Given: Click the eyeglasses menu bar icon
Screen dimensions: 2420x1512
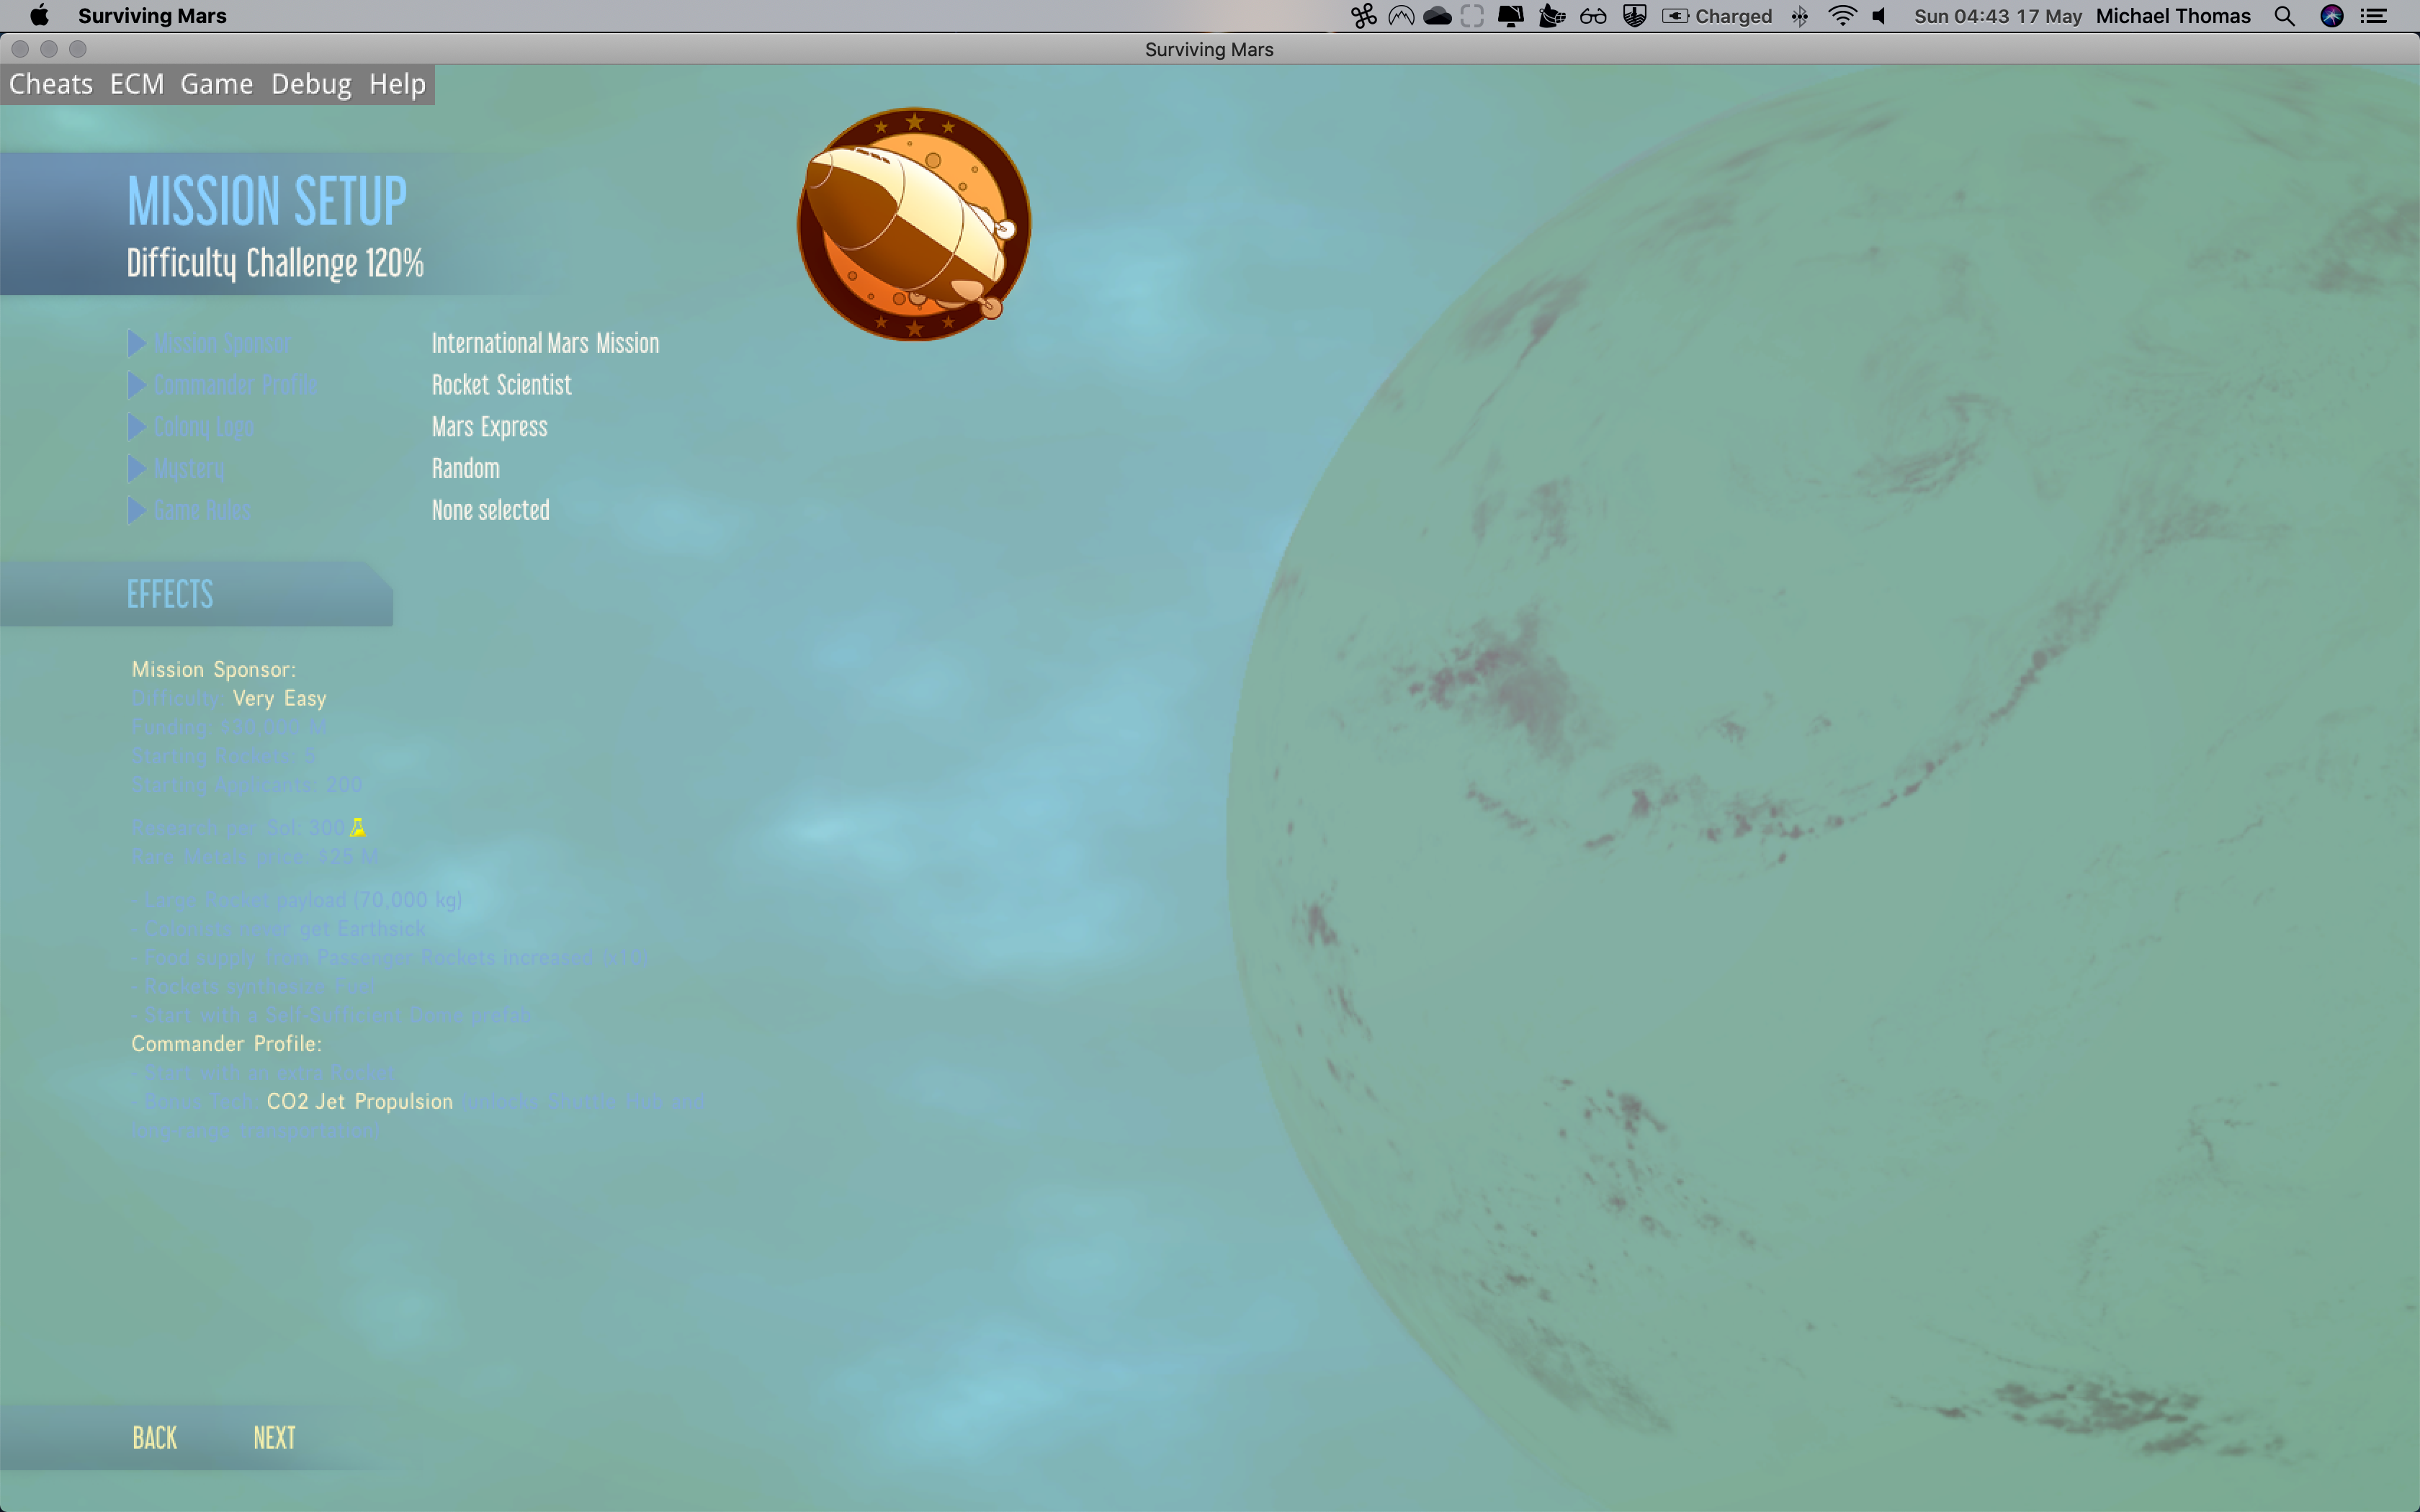Looking at the screenshot, I should coord(1593,16).
